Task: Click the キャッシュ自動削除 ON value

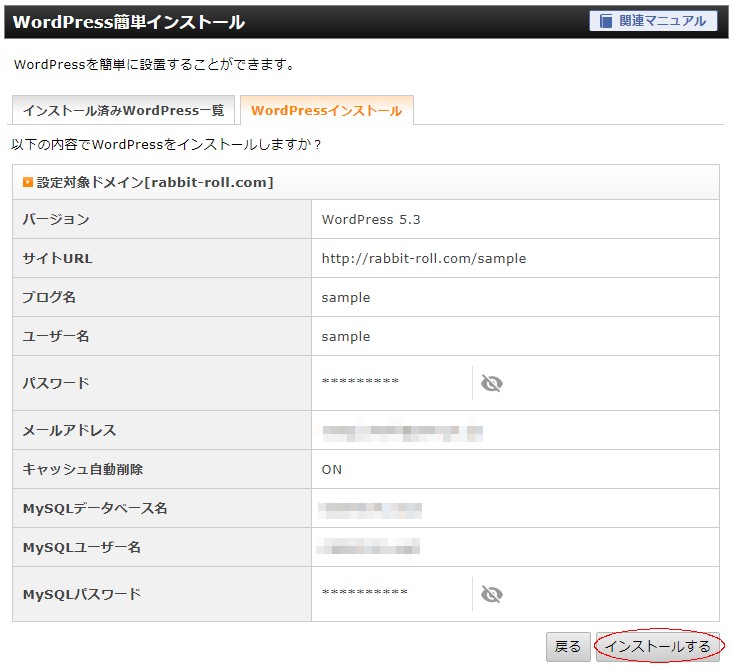Action: click(x=331, y=469)
